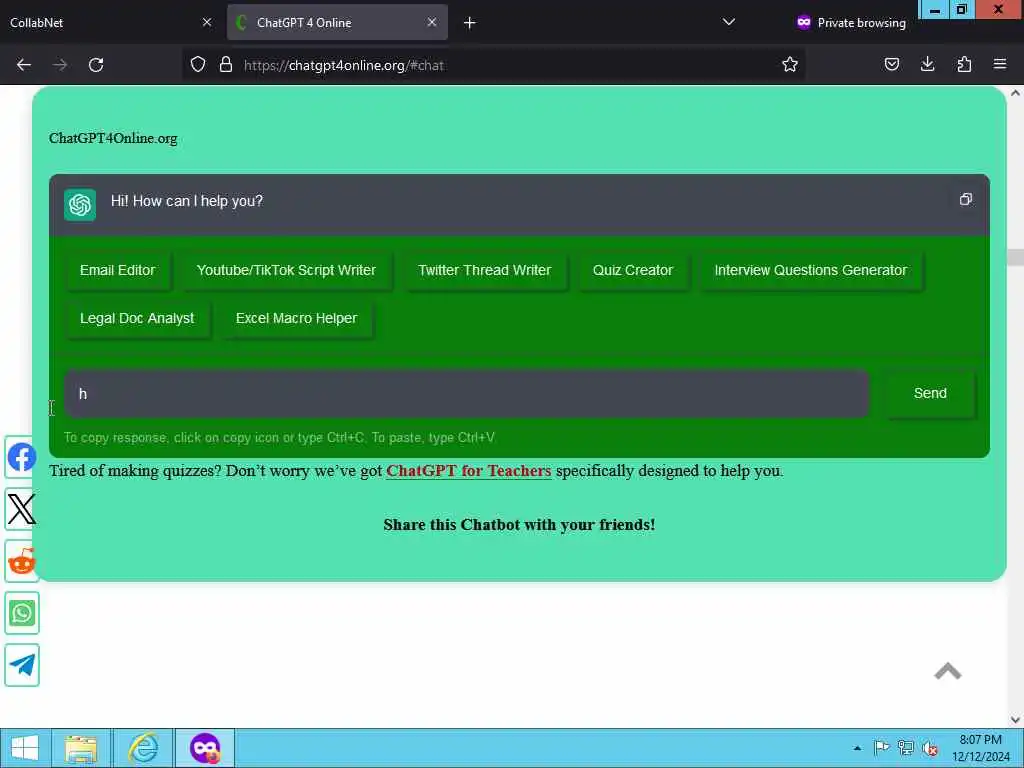Image resolution: width=1024 pixels, height=768 pixels.
Task: Open the network tray icon
Action: pos(906,748)
